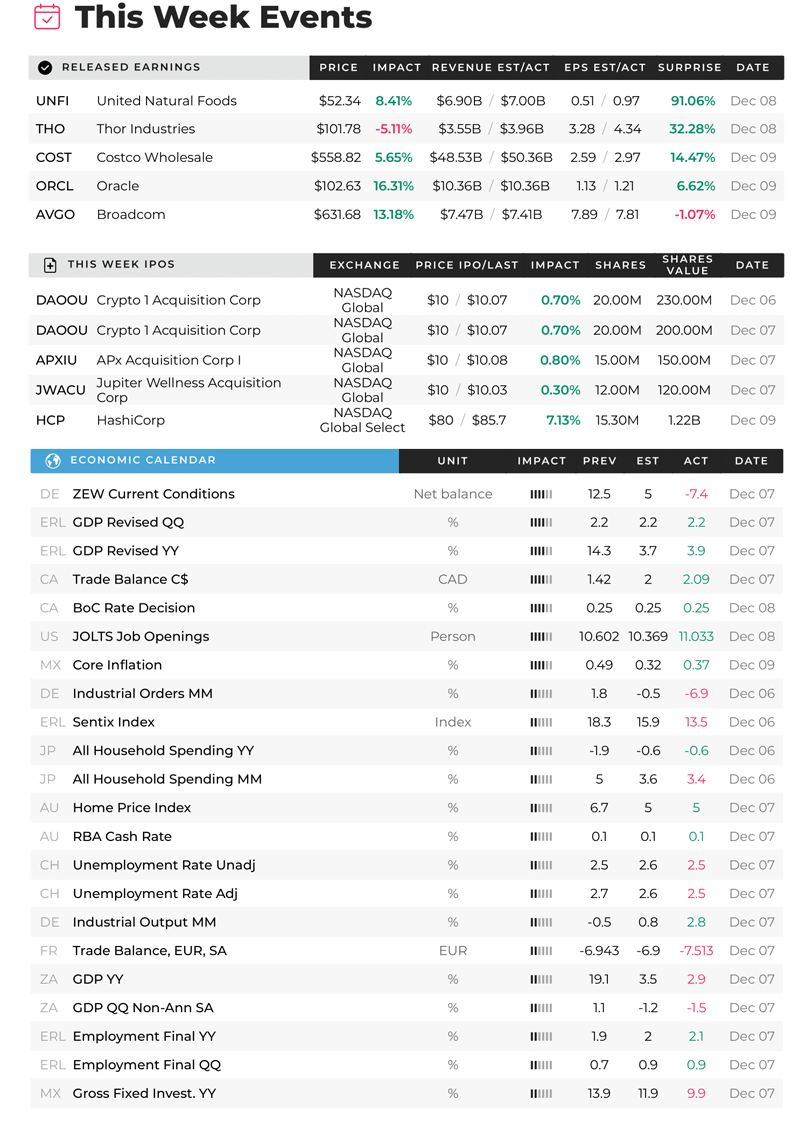Screen dimensions: 806x1142
Task: Click APx Acquisition Corp I's 150.00M shares value
Action: (684, 361)
